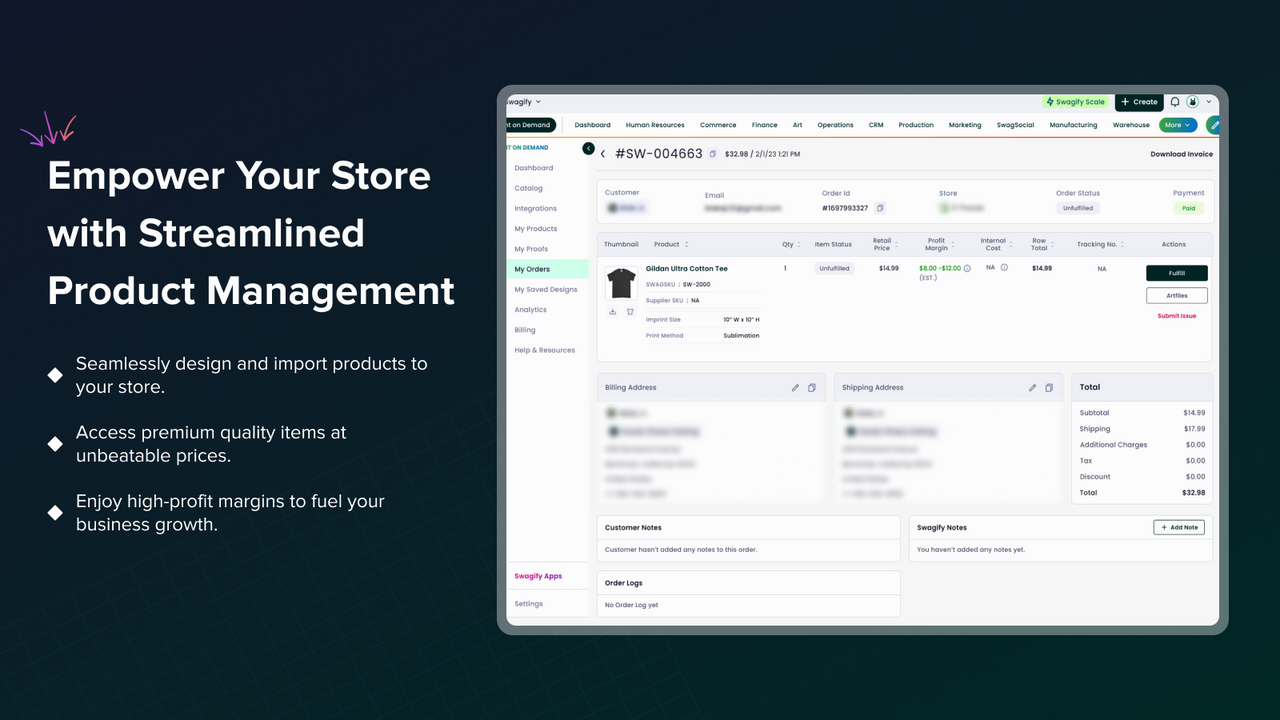Select My Products in the sidebar
The width and height of the screenshot is (1280, 720).
click(536, 229)
